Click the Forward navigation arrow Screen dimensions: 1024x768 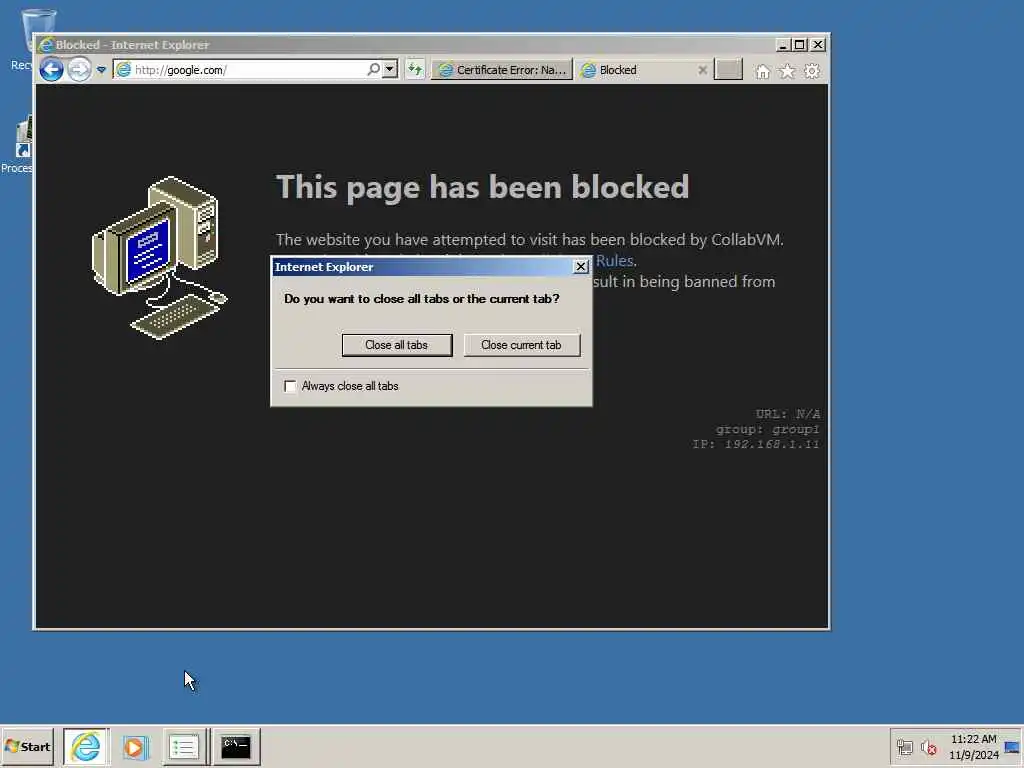pos(80,69)
